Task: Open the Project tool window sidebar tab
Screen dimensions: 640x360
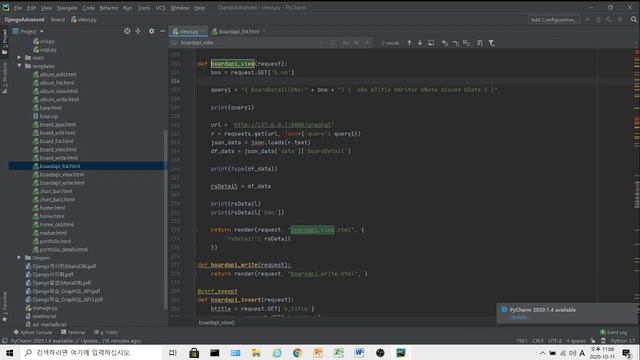Action: 4,42
